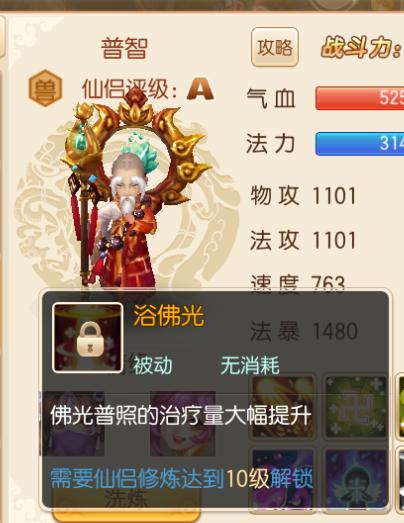
Task: Click the blue 法力 mana bar
Action: (x=360, y=144)
